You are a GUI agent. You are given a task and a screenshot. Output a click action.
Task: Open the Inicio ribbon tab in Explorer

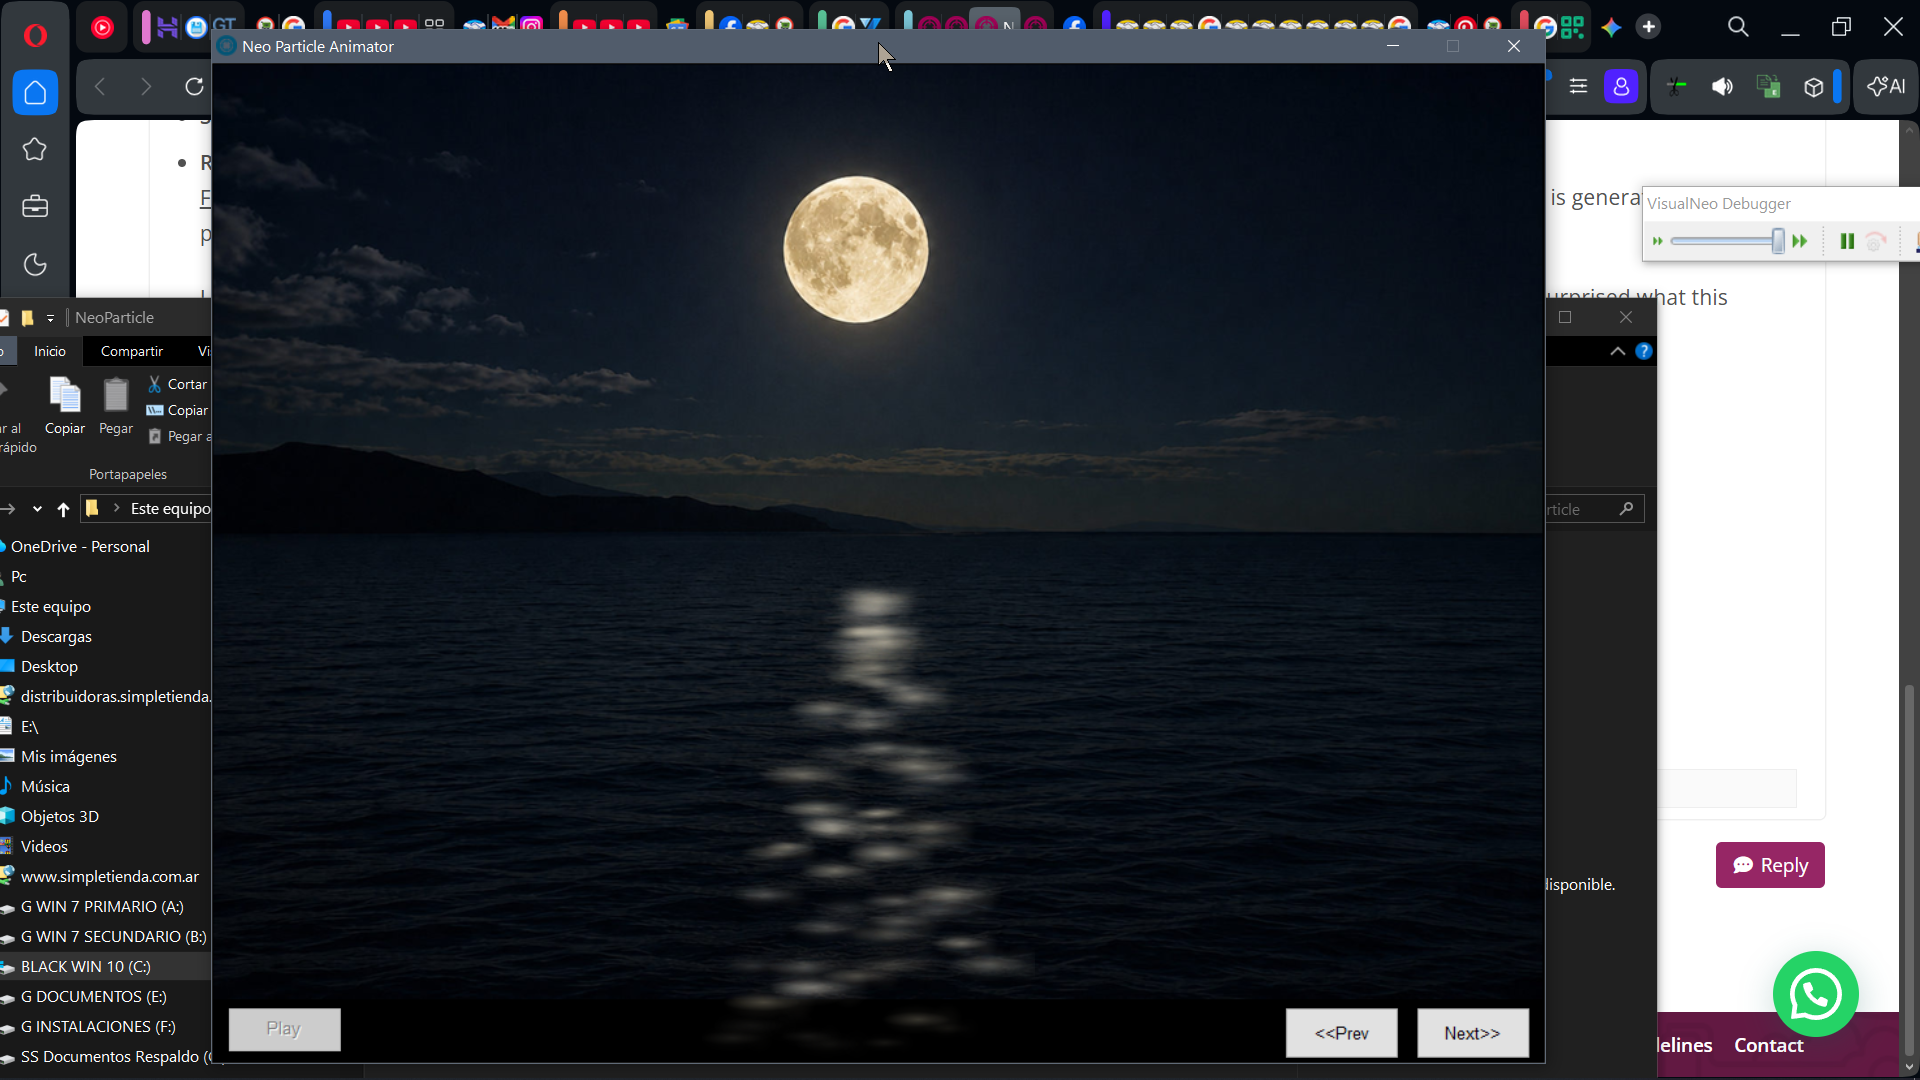coord(50,351)
